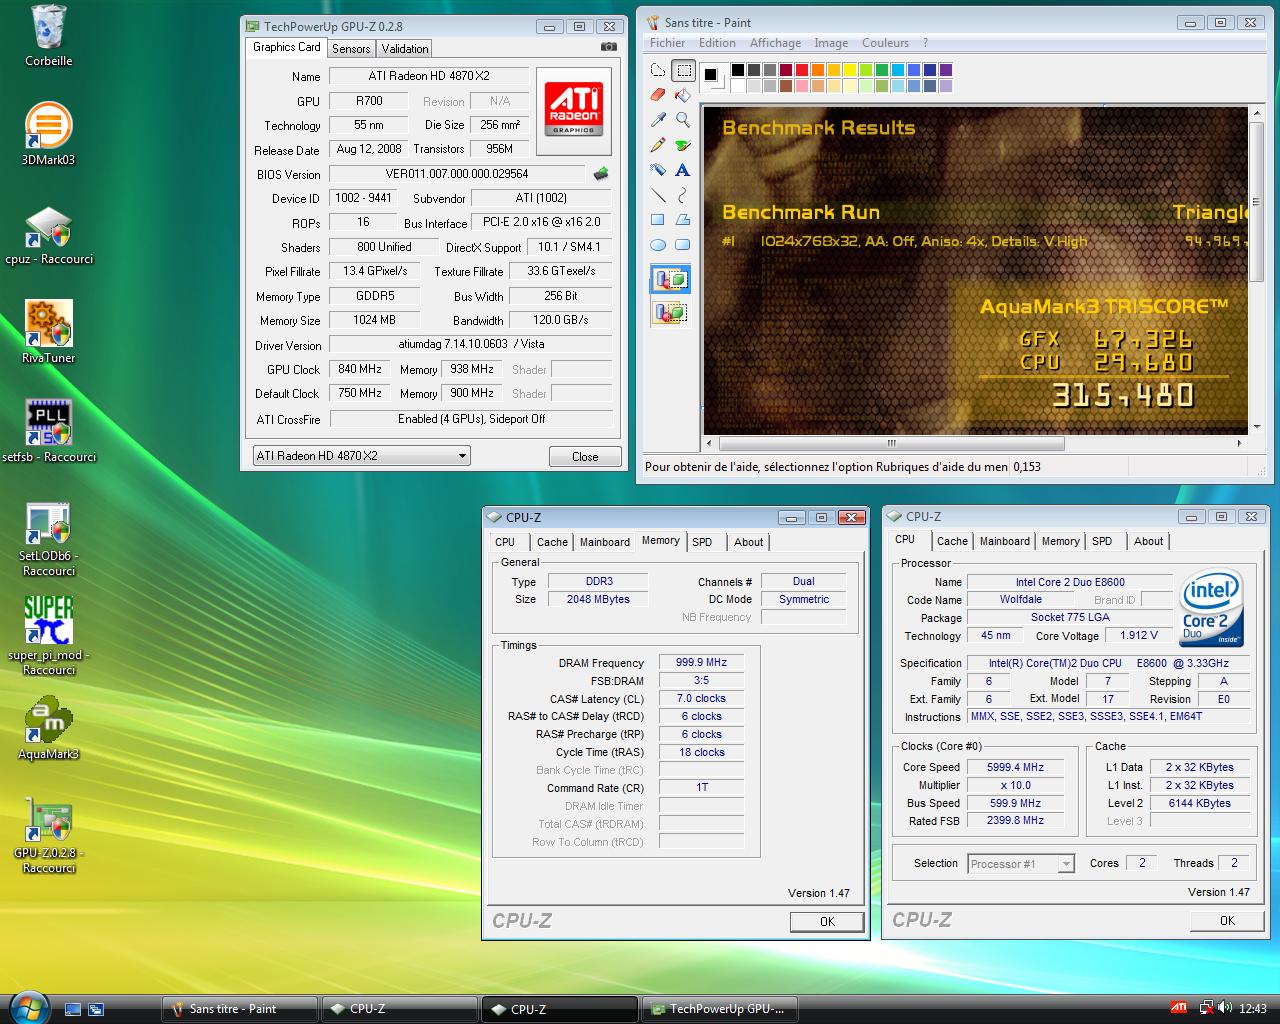This screenshot has width=1280, height=1024.
Task: Choose the Text tool in Paint
Action: click(x=683, y=170)
